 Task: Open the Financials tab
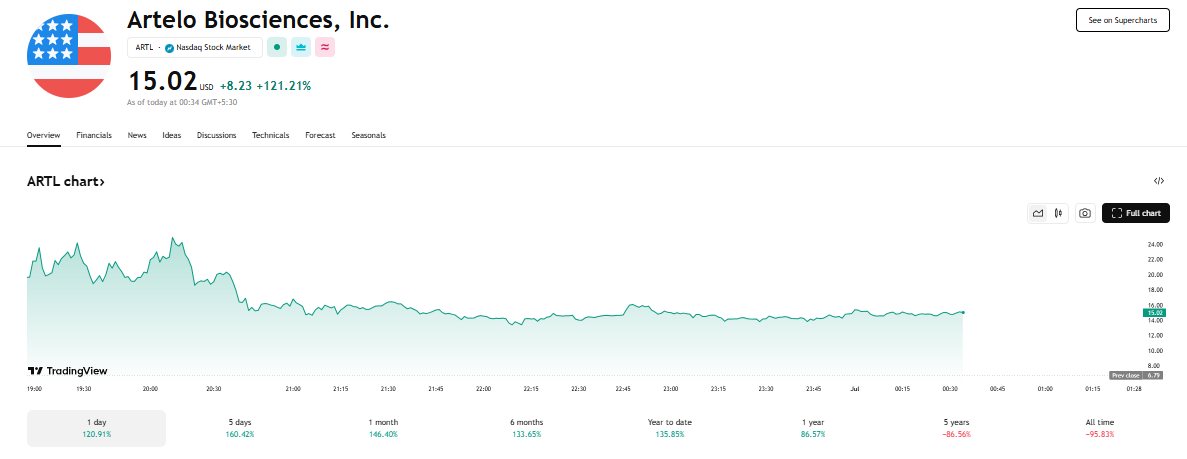click(94, 136)
